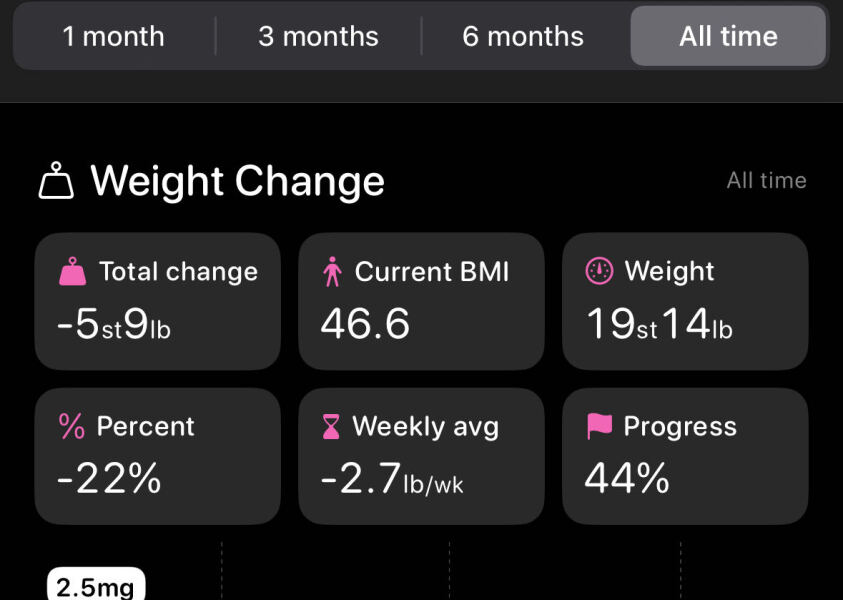Click the person icon on Current BMI

[333, 272]
